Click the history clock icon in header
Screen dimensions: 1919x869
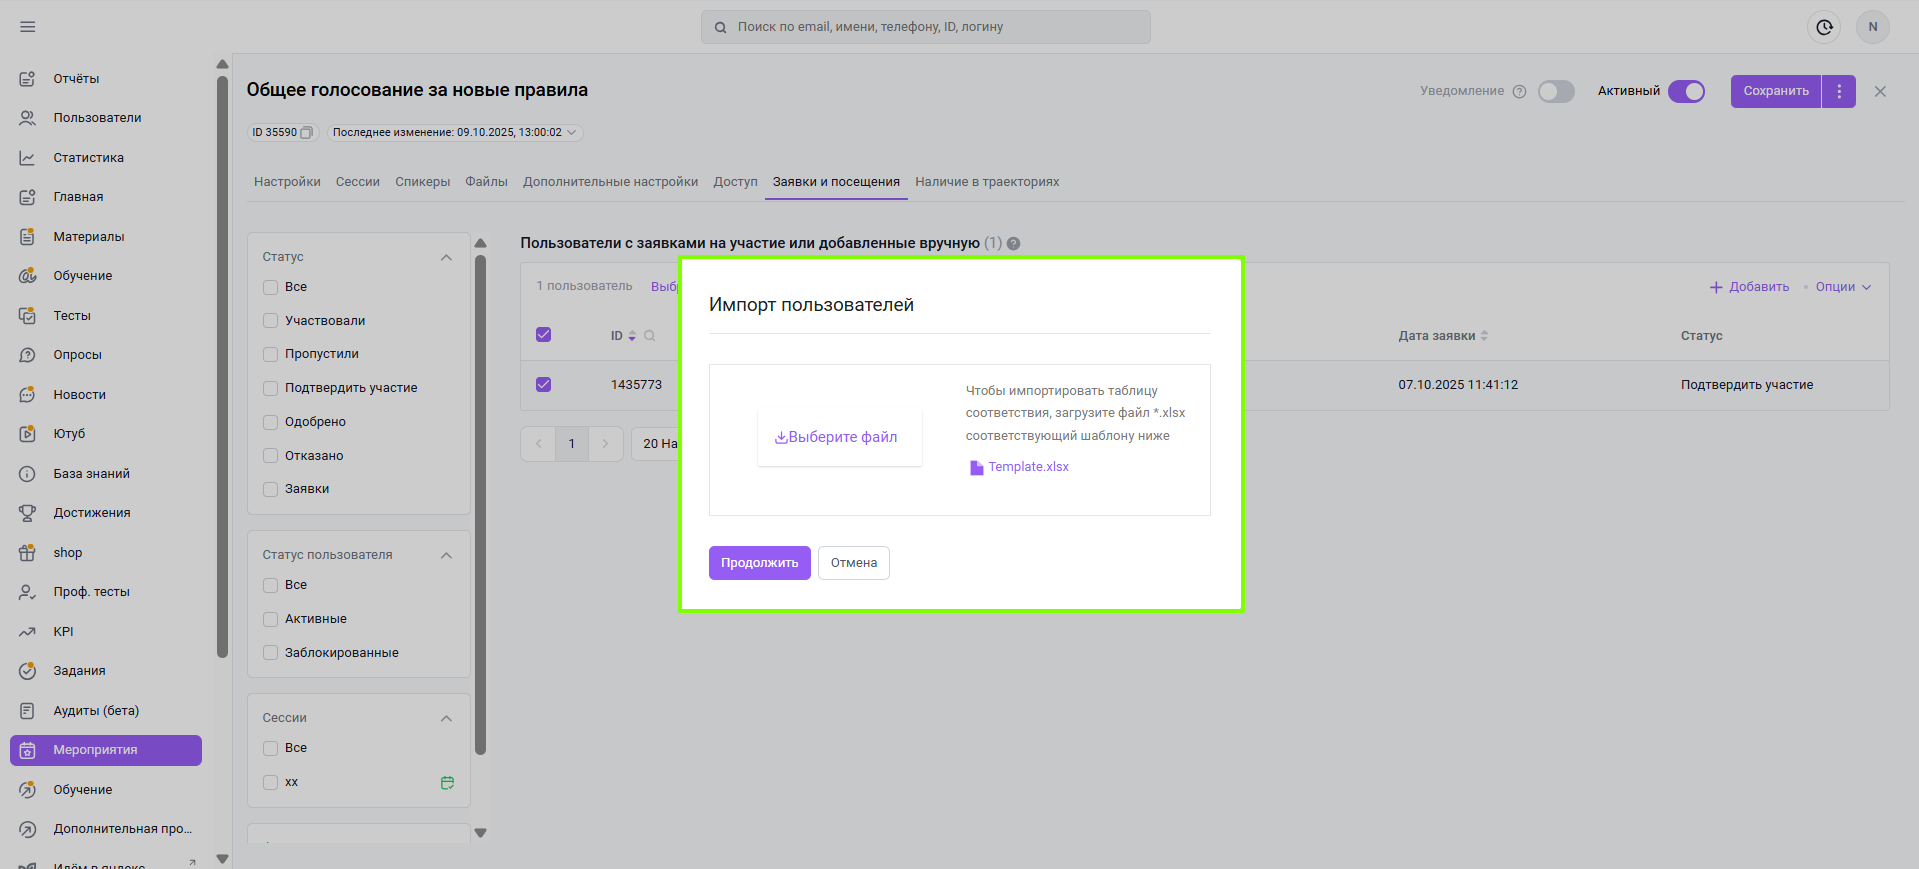(x=1824, y=27)
